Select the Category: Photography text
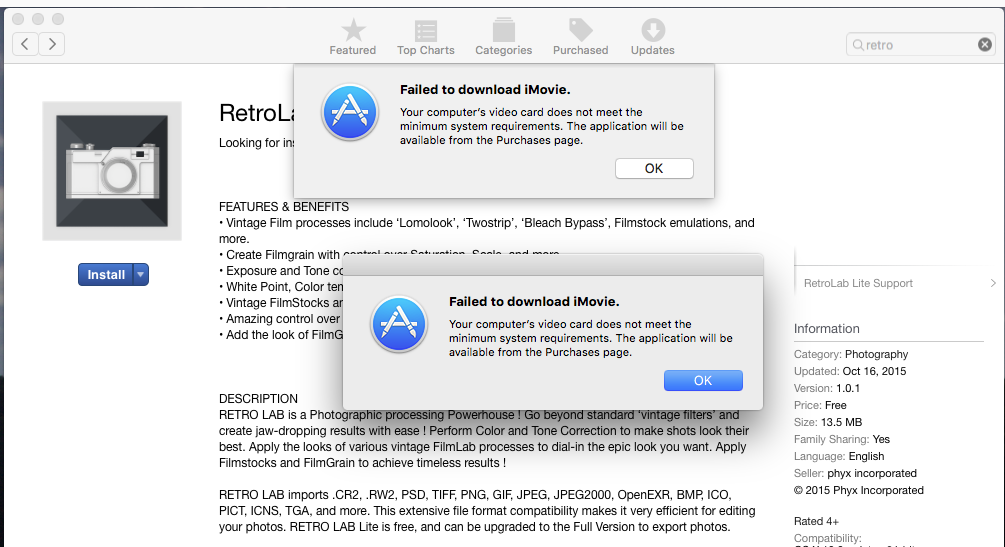Screen dimensions: 1005x547 point(851,354)
